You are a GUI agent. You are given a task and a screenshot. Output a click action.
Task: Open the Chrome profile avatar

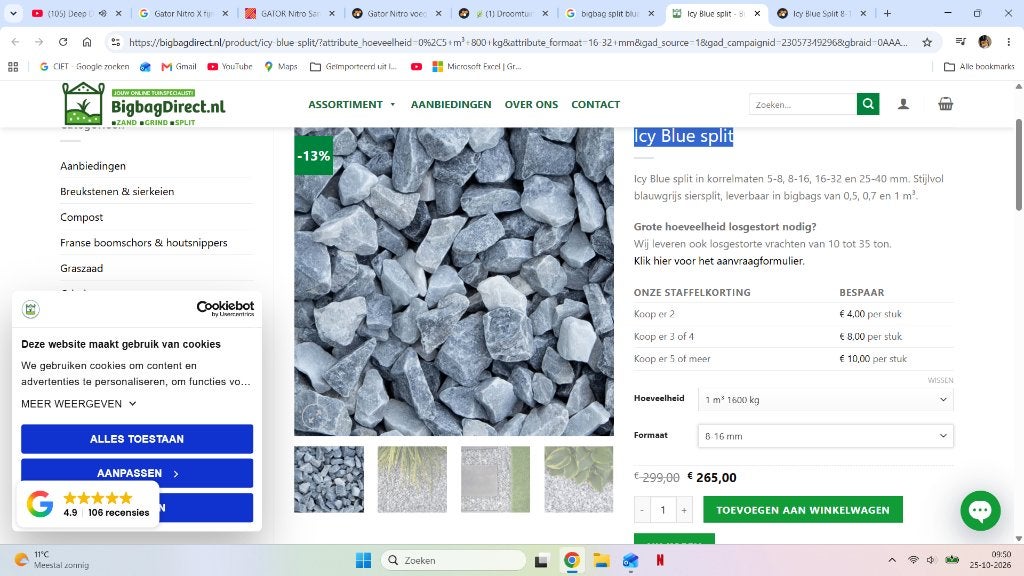pos(985,42)
